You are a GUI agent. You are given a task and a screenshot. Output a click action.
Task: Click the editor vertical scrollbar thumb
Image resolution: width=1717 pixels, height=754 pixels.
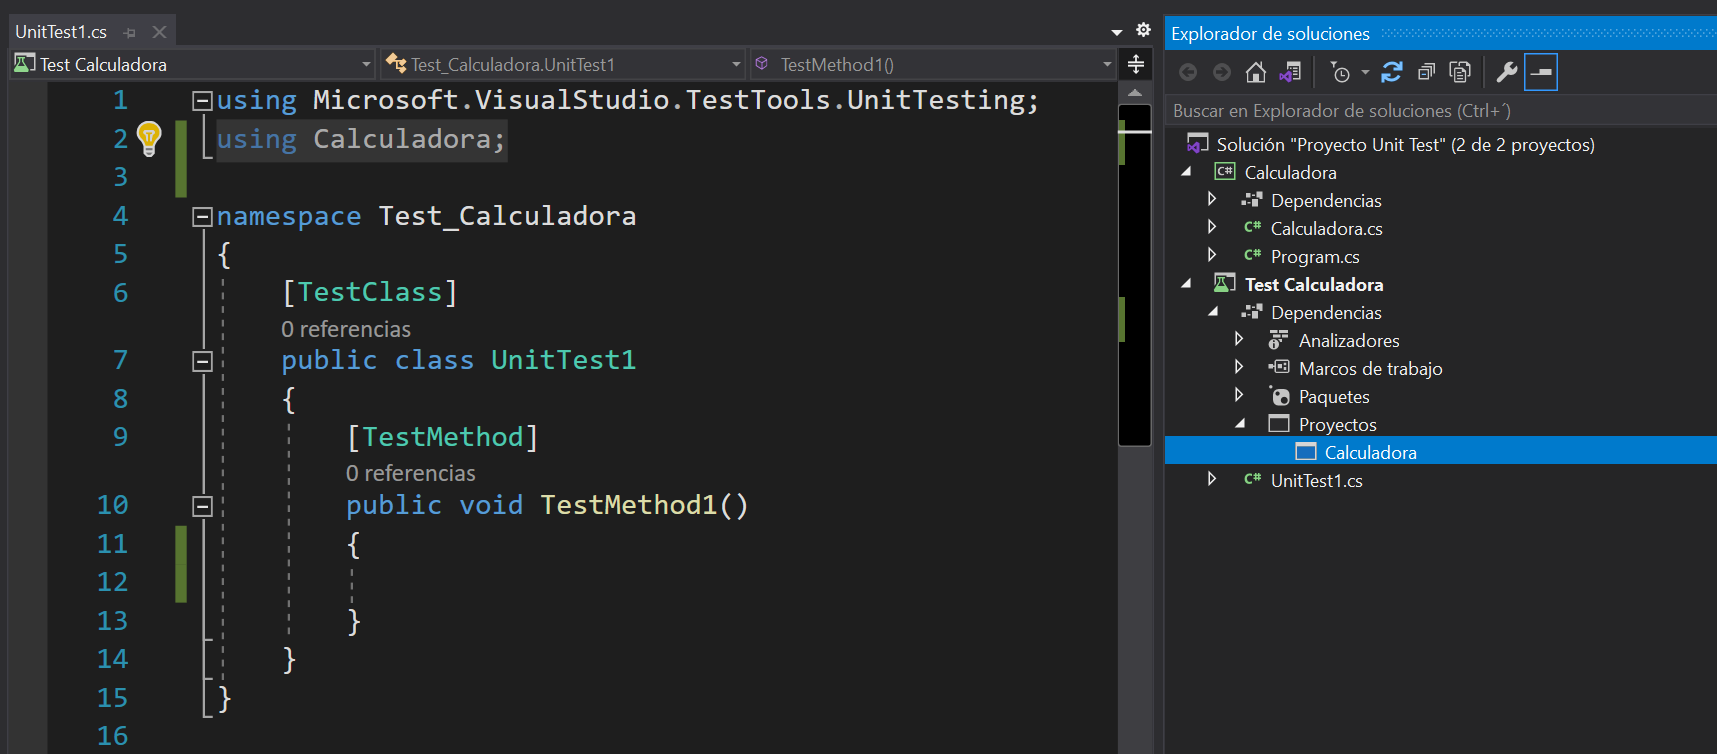[1135, 275]
